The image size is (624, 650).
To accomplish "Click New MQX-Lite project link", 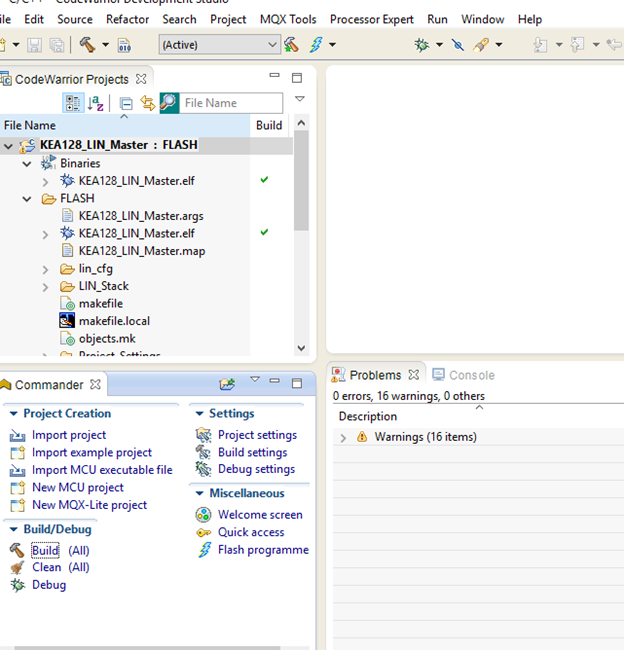I will [x=90, y=505].
